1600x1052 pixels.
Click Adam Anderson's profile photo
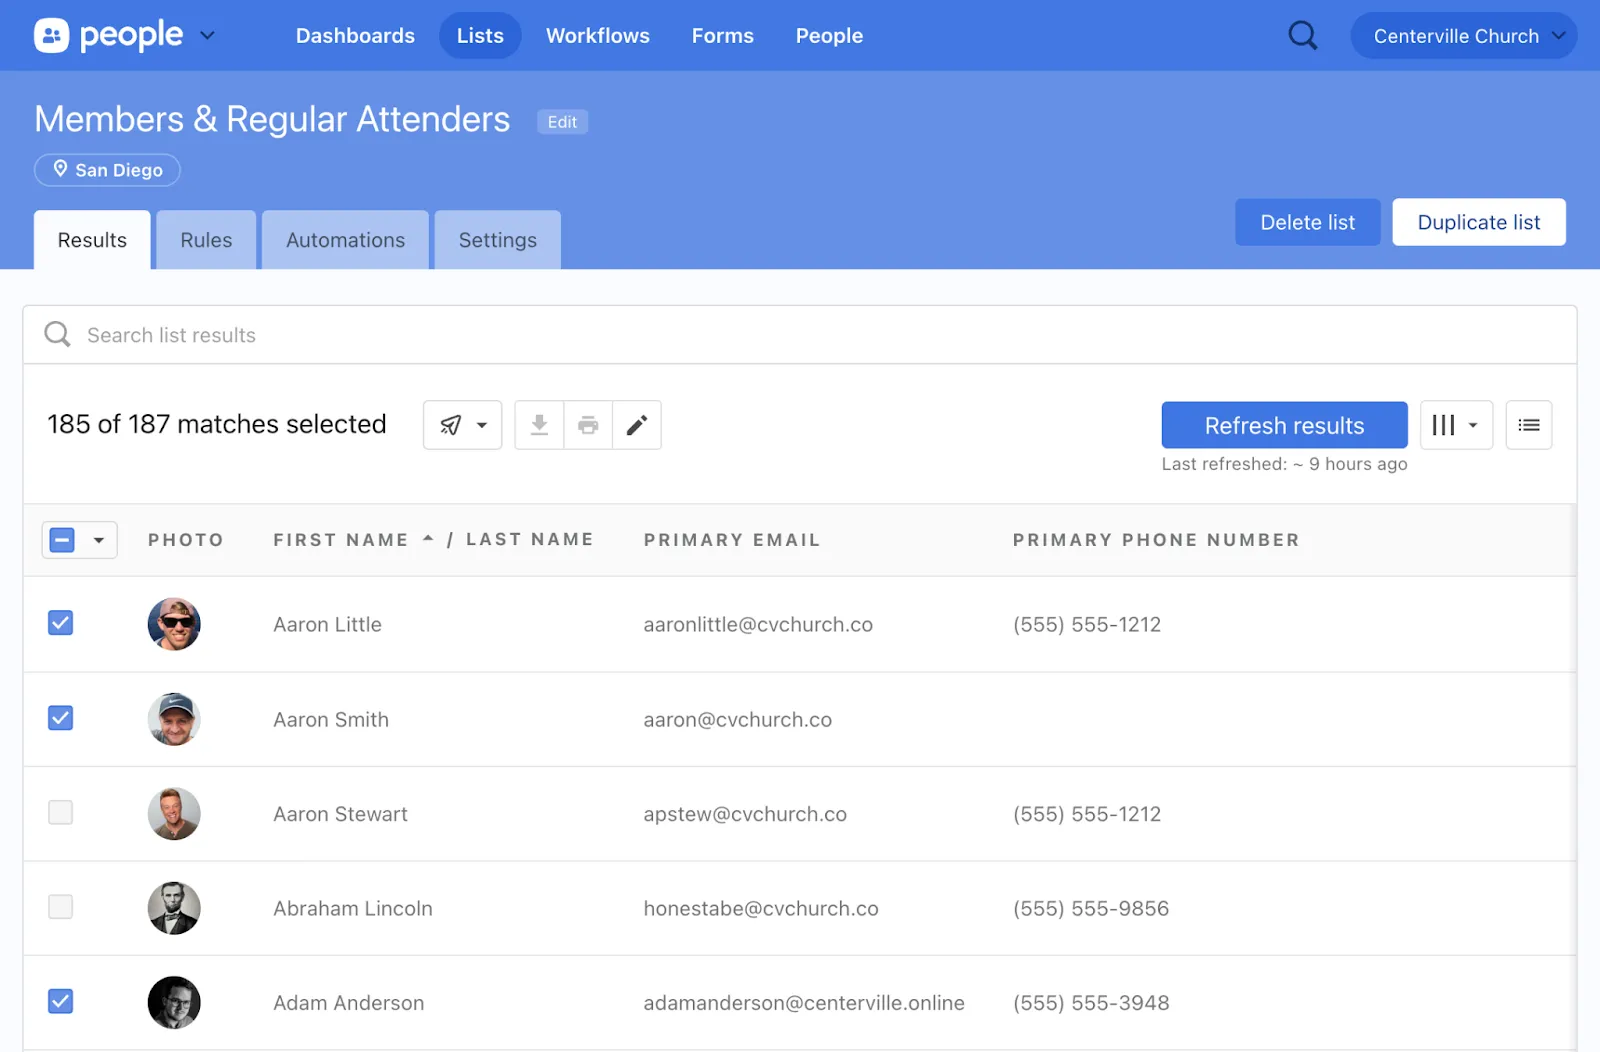[x=174, y=1002]
